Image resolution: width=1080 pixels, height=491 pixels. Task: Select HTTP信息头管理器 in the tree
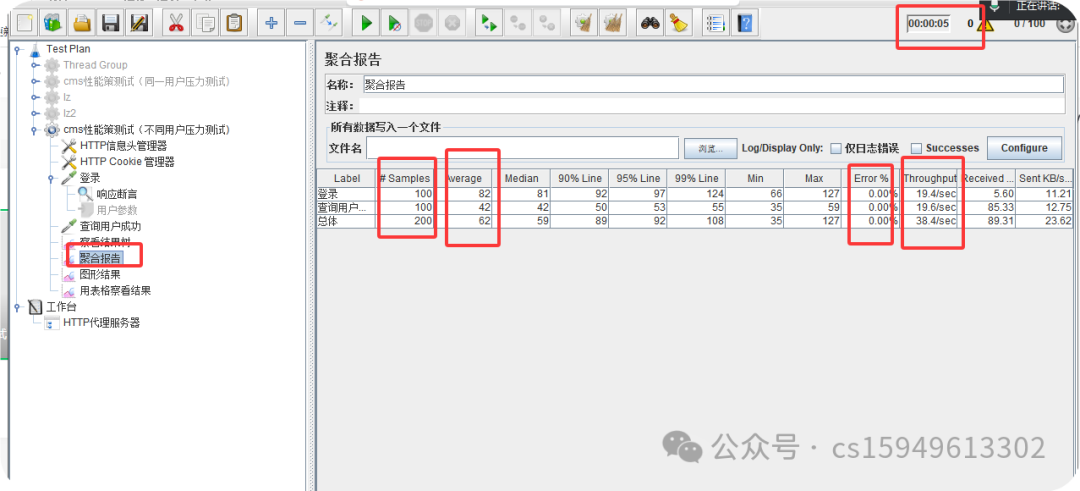[x=123, y=146]
